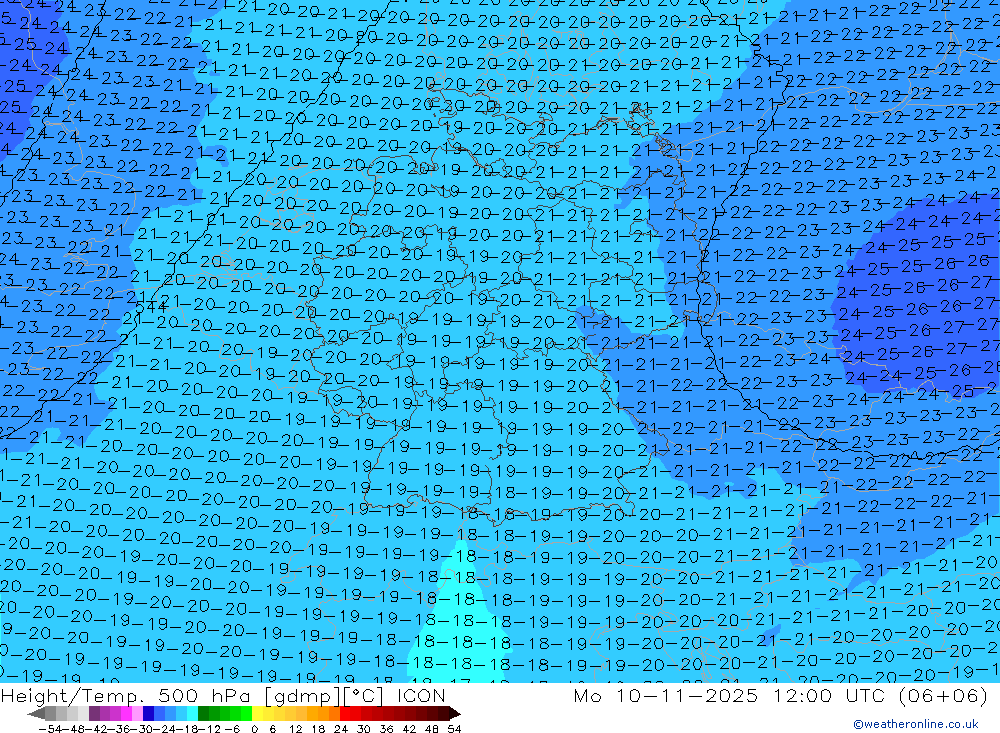Pick the dark blue swatch above -30
The width and height of the screenshot is (1000, 733).
[148, 713]
